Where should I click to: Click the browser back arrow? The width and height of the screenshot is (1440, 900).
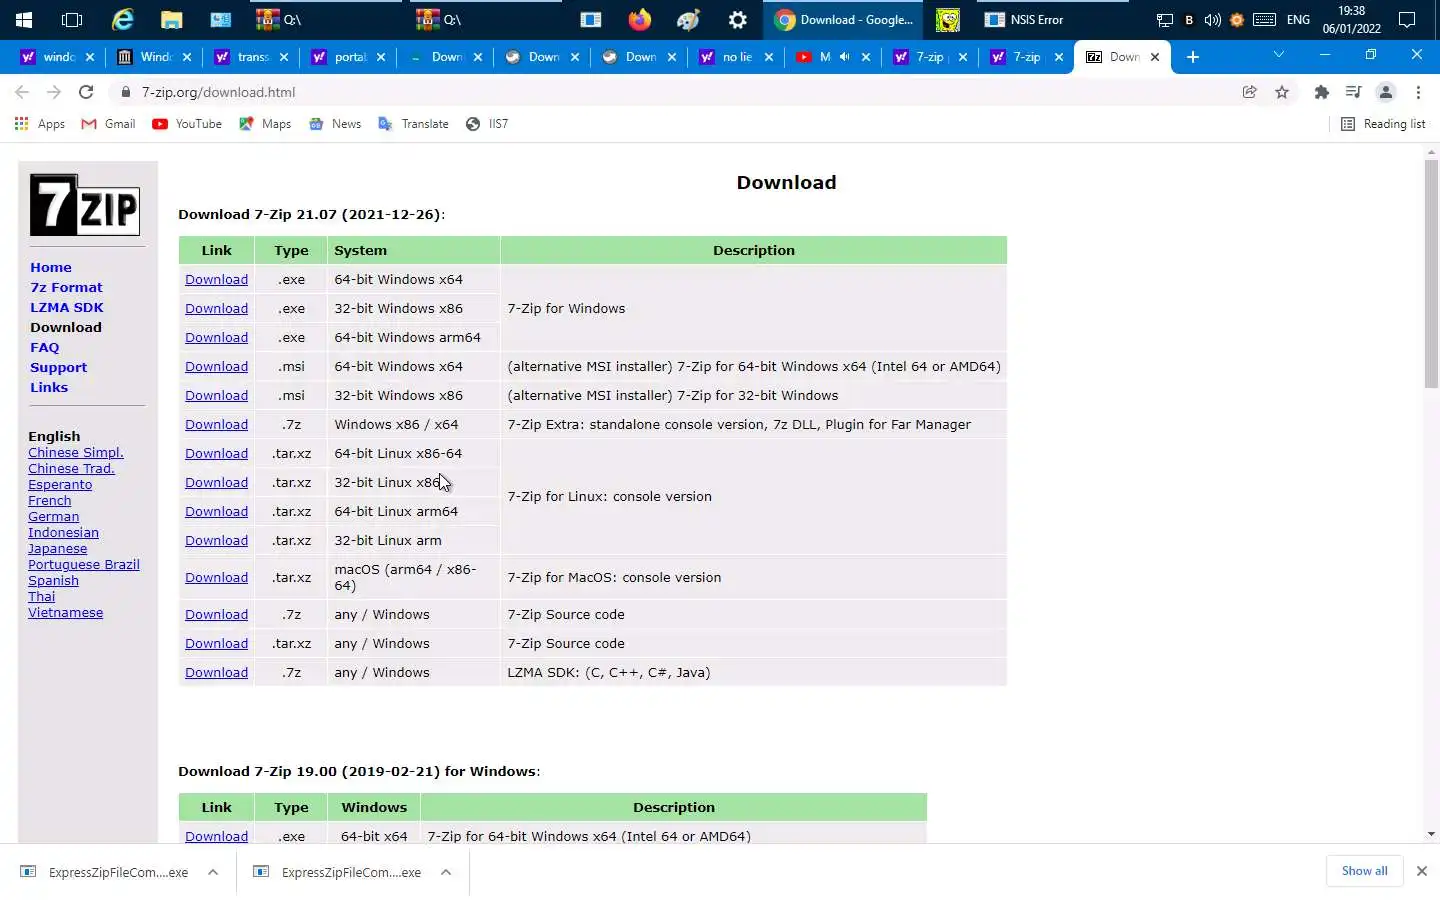point(22,92)
